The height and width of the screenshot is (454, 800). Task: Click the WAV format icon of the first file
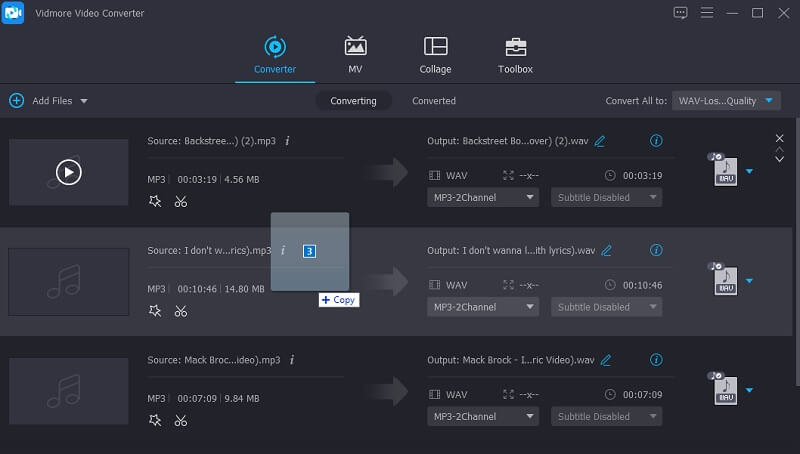725,172
